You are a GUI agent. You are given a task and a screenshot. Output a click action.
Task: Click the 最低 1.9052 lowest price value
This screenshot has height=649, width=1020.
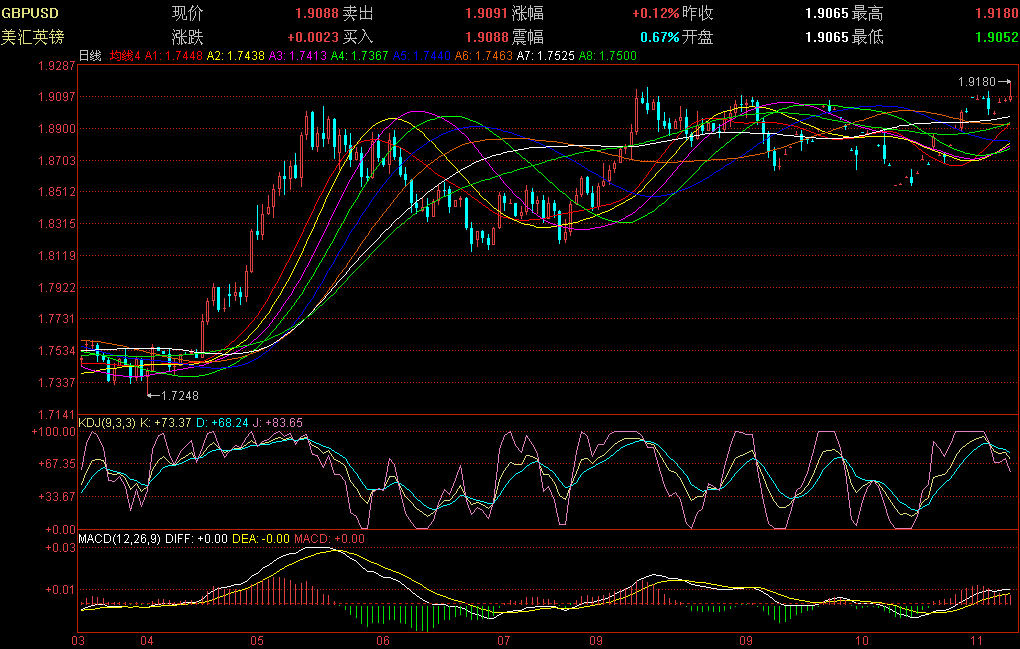point(995,37)
